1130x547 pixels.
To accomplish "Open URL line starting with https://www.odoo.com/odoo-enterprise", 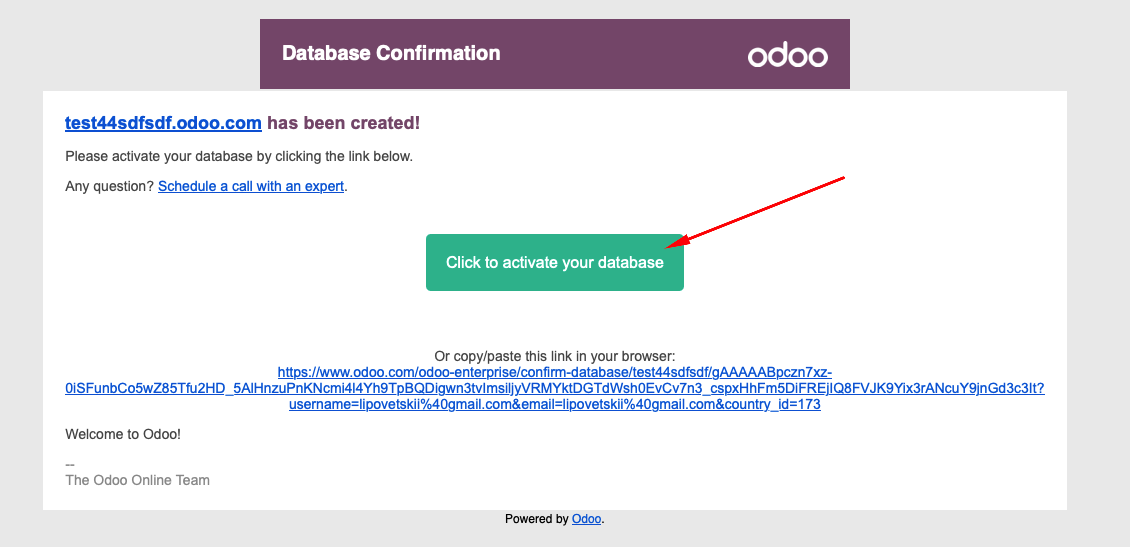I will pyautogui.click(x=555, y=372).
